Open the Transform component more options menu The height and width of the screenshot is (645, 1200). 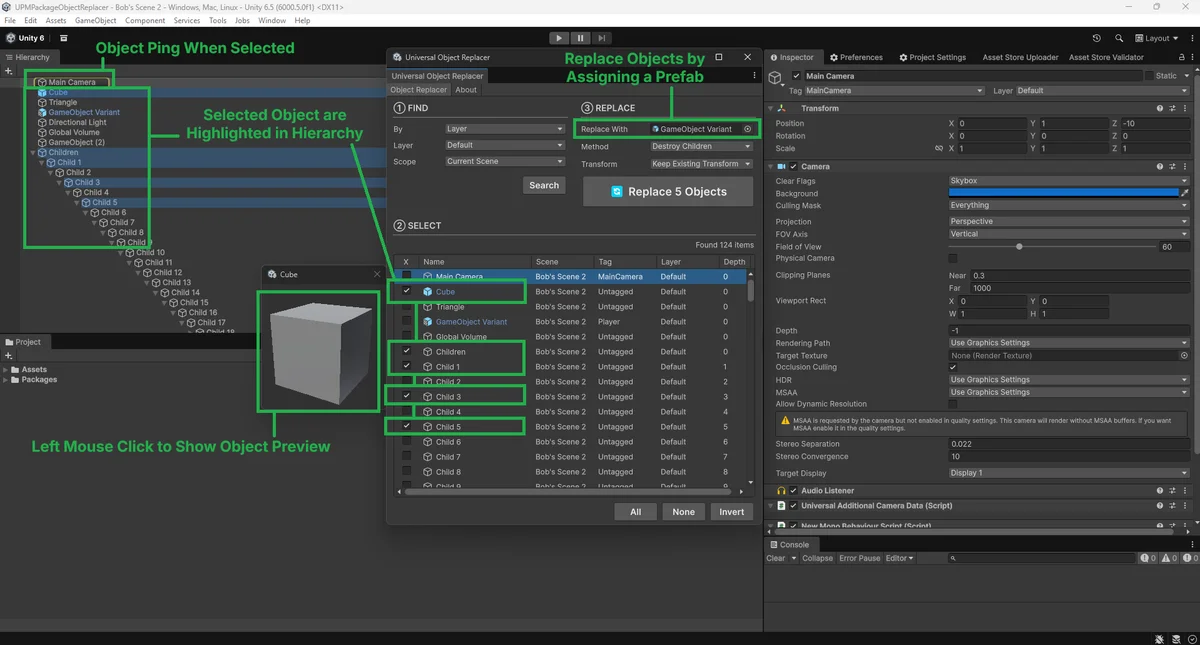[x=1186, y=108]
